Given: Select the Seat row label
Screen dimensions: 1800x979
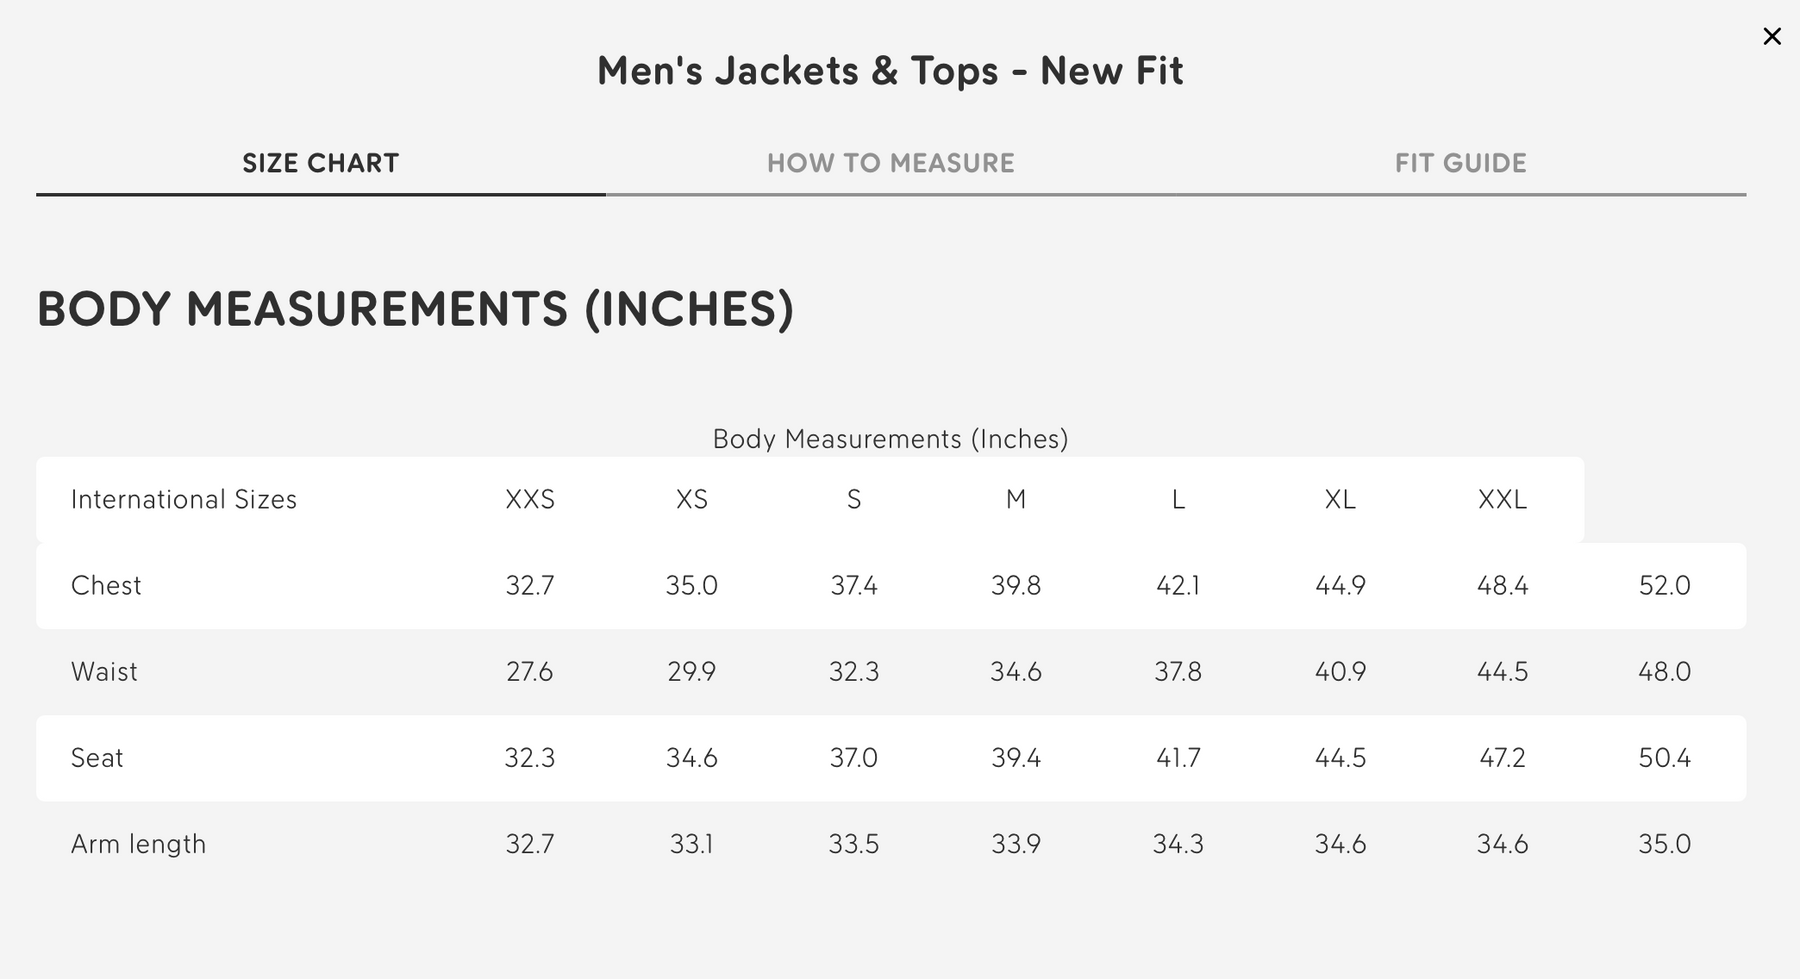Looking at the screenshot, I should pos(97,757).
